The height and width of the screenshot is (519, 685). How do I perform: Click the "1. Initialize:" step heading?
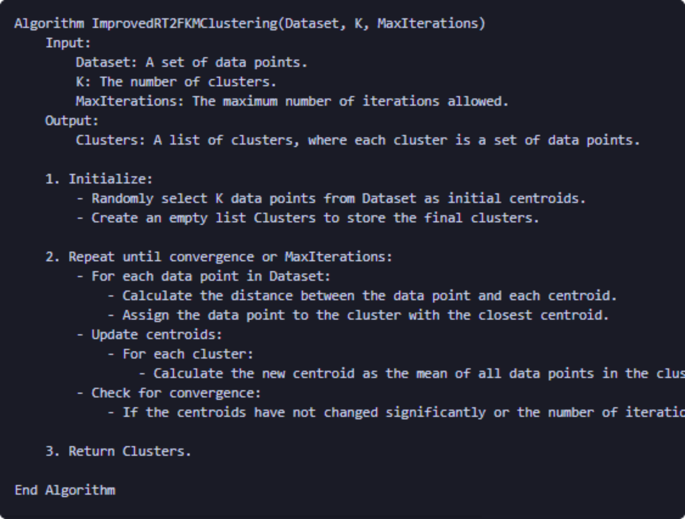99,179
